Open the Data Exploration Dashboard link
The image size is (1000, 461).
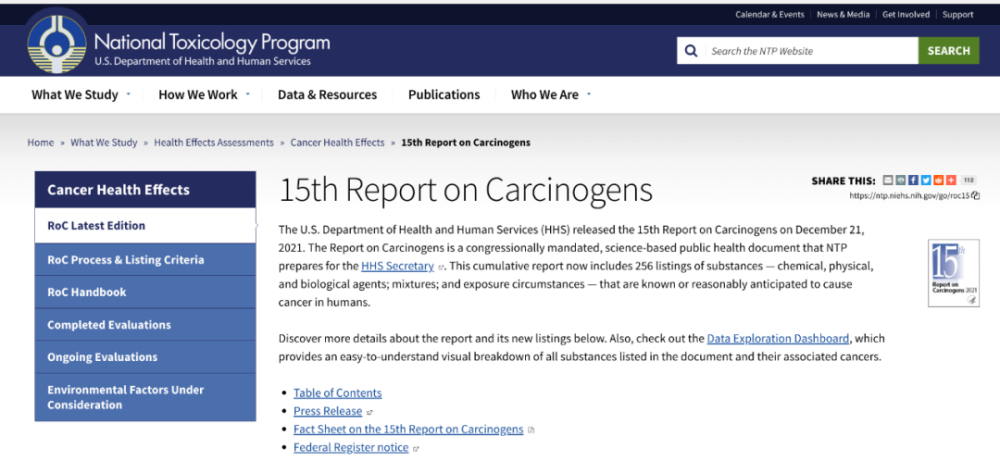[x=778, y=338]
